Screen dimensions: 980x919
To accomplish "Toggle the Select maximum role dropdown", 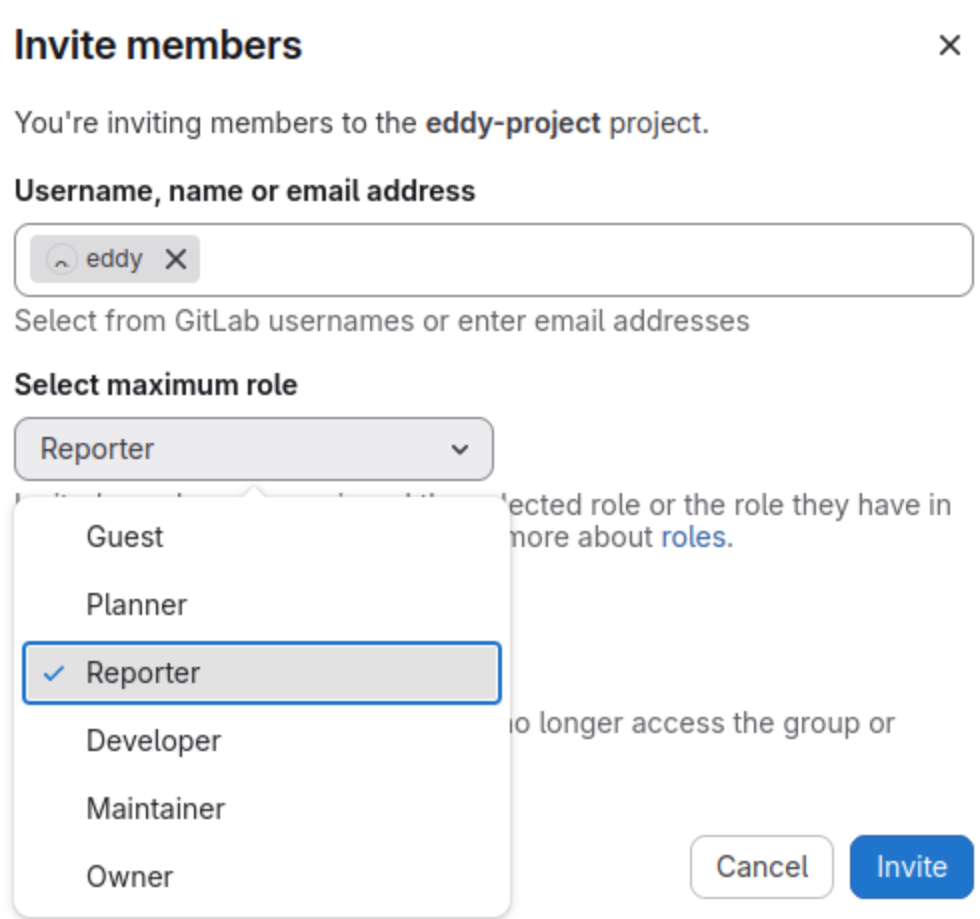I will pos(254,449).
